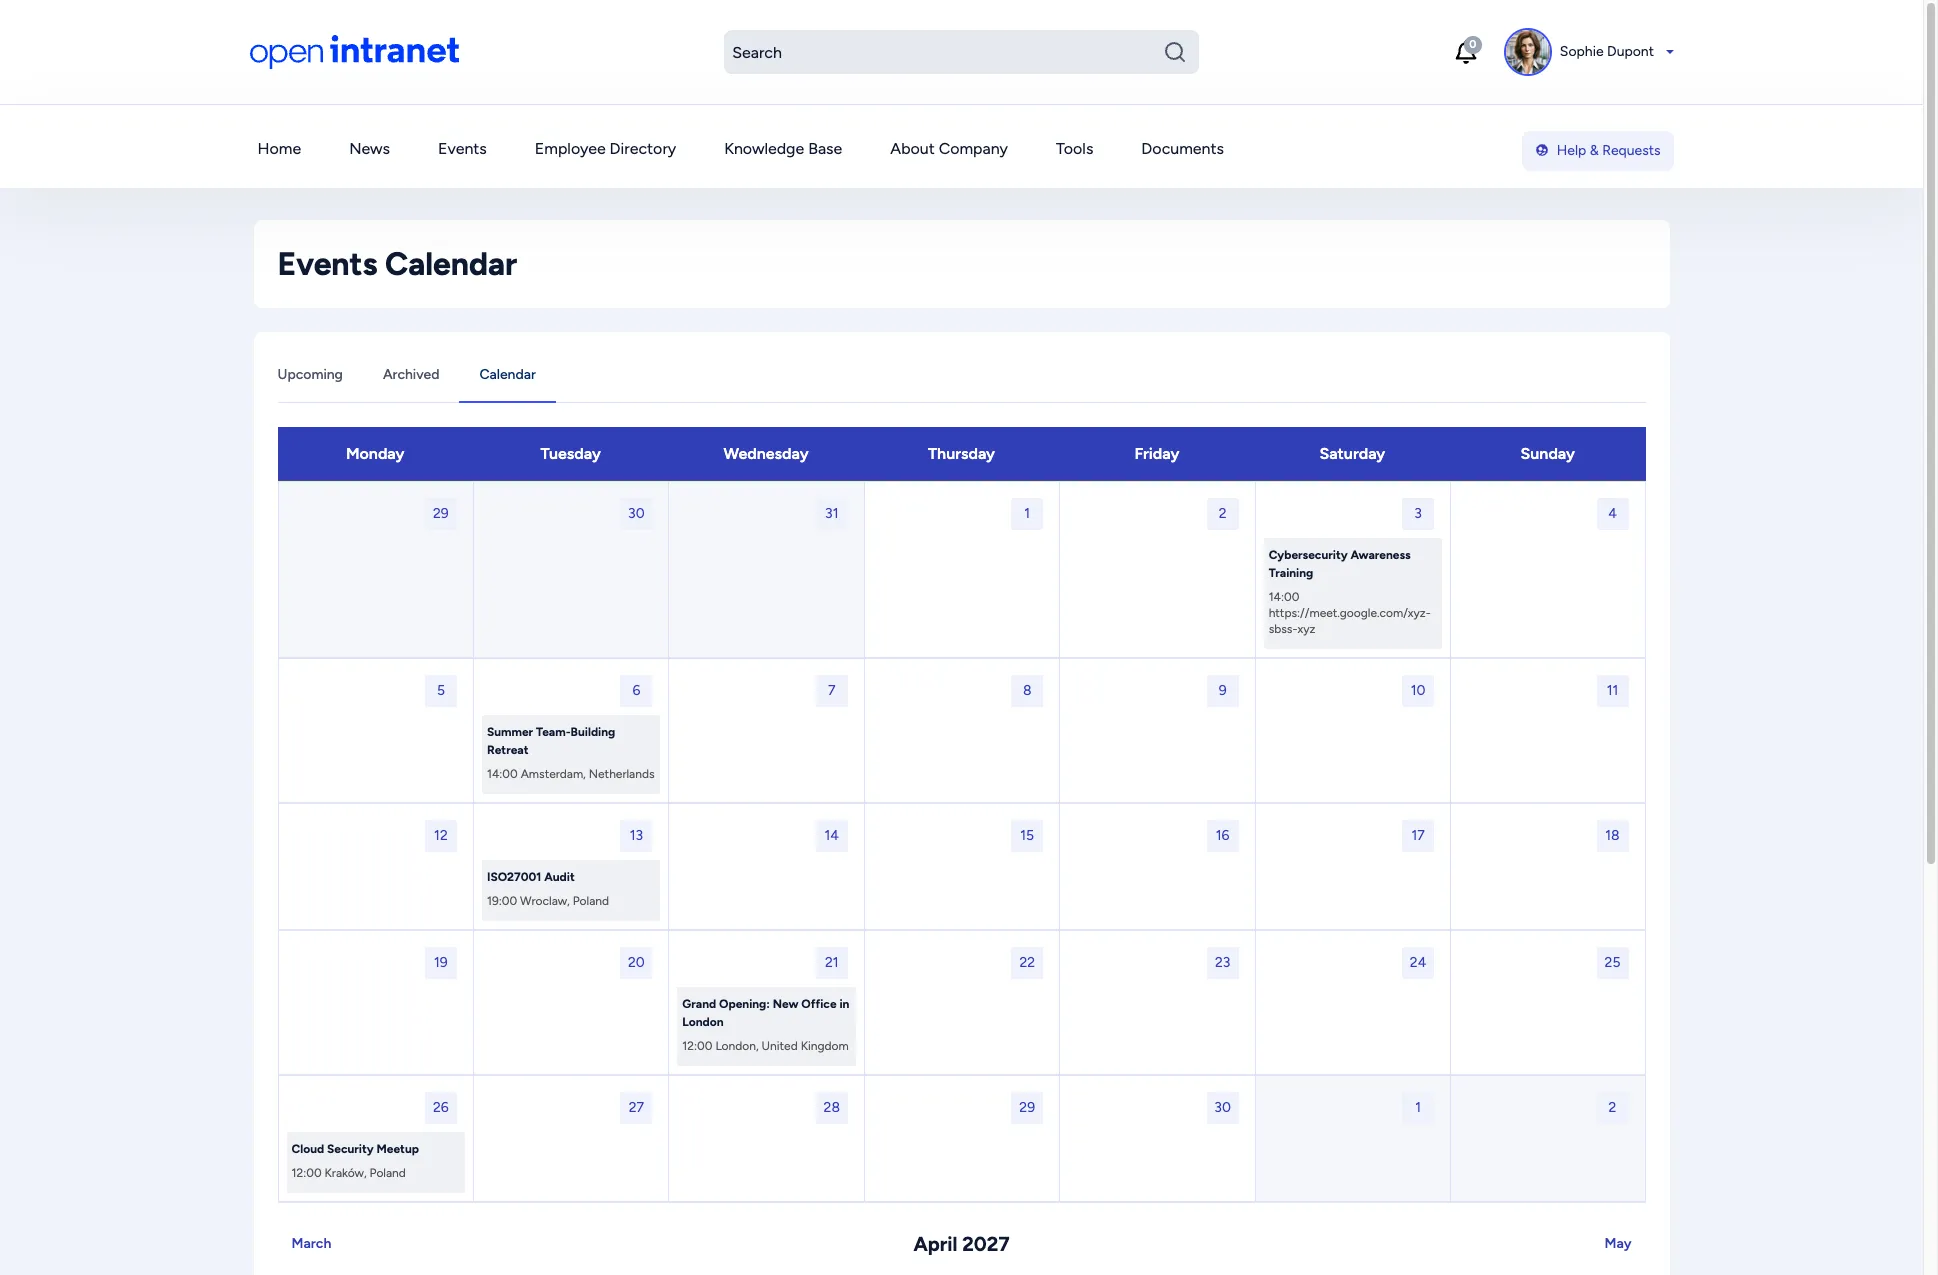Go to Home in navigation
1938x1275 pixels.
pyautogui.click(x=279, y=149)
